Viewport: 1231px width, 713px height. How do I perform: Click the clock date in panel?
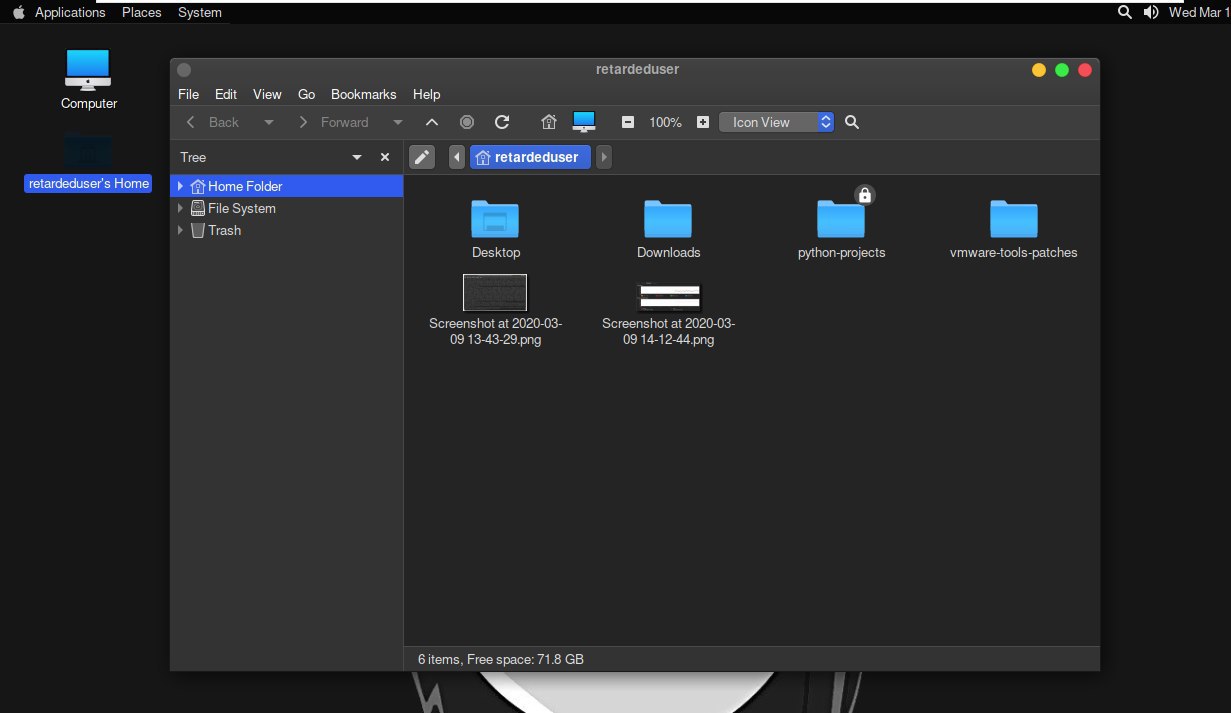1199,12
